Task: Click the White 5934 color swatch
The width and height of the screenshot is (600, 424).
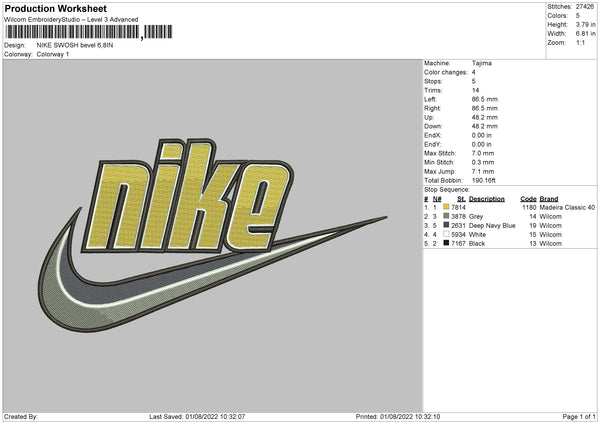Action: (446, 234)
